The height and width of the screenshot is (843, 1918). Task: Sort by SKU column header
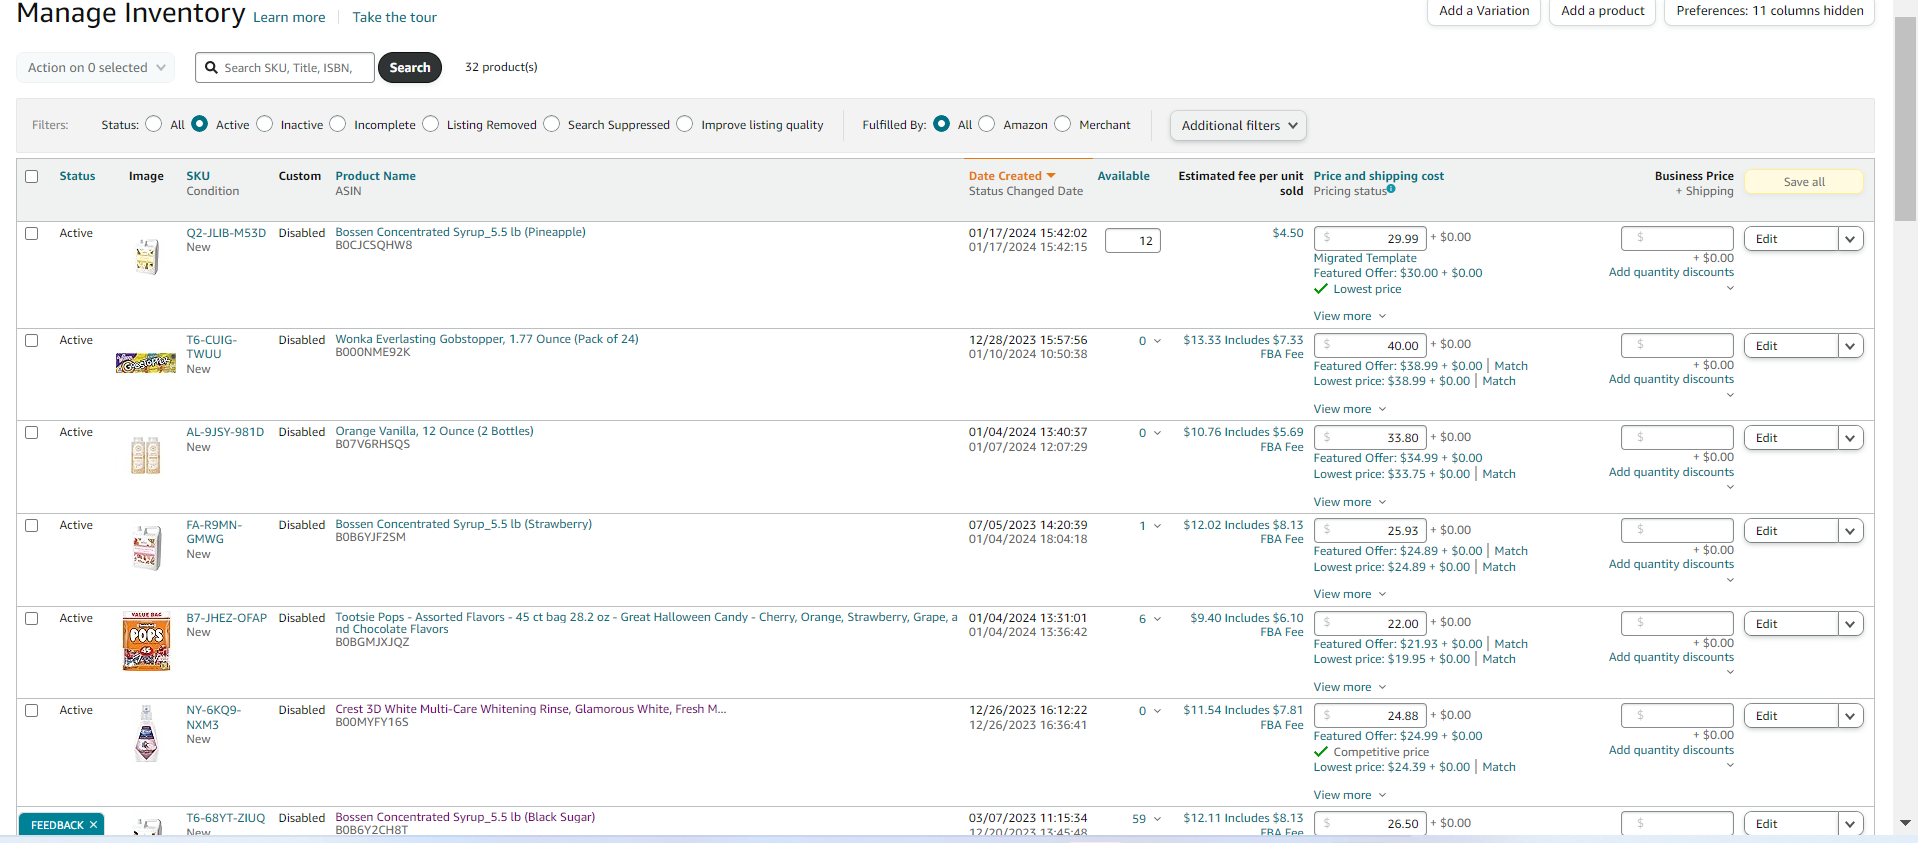click(x=198, y=176)
